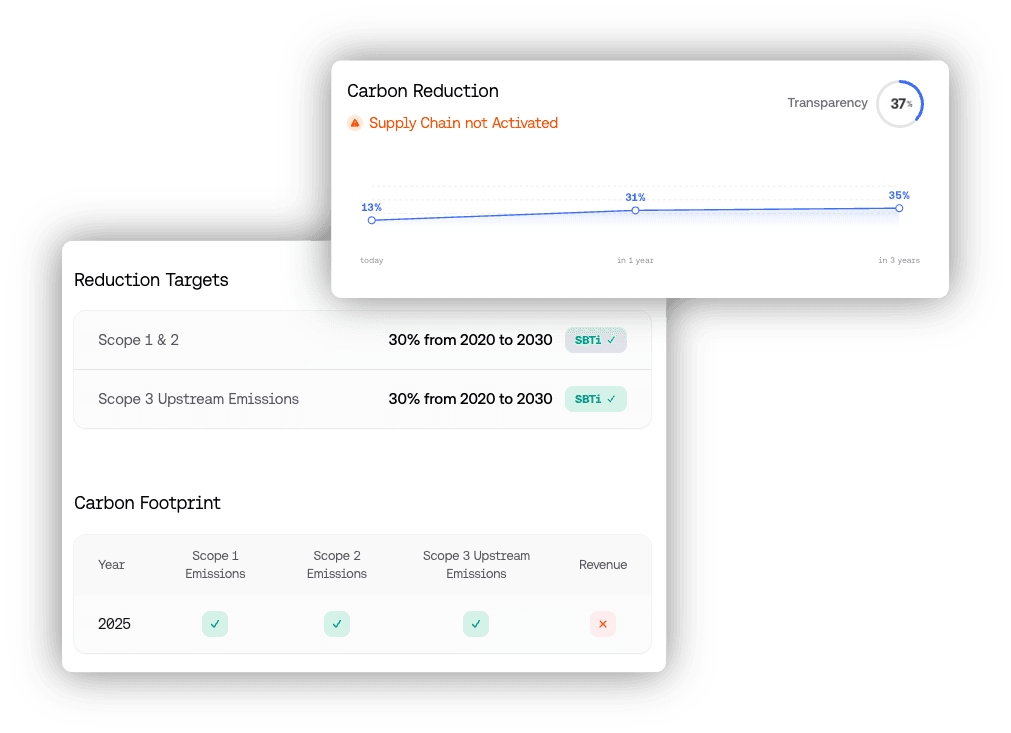Click the Year column header

[111, 565]
